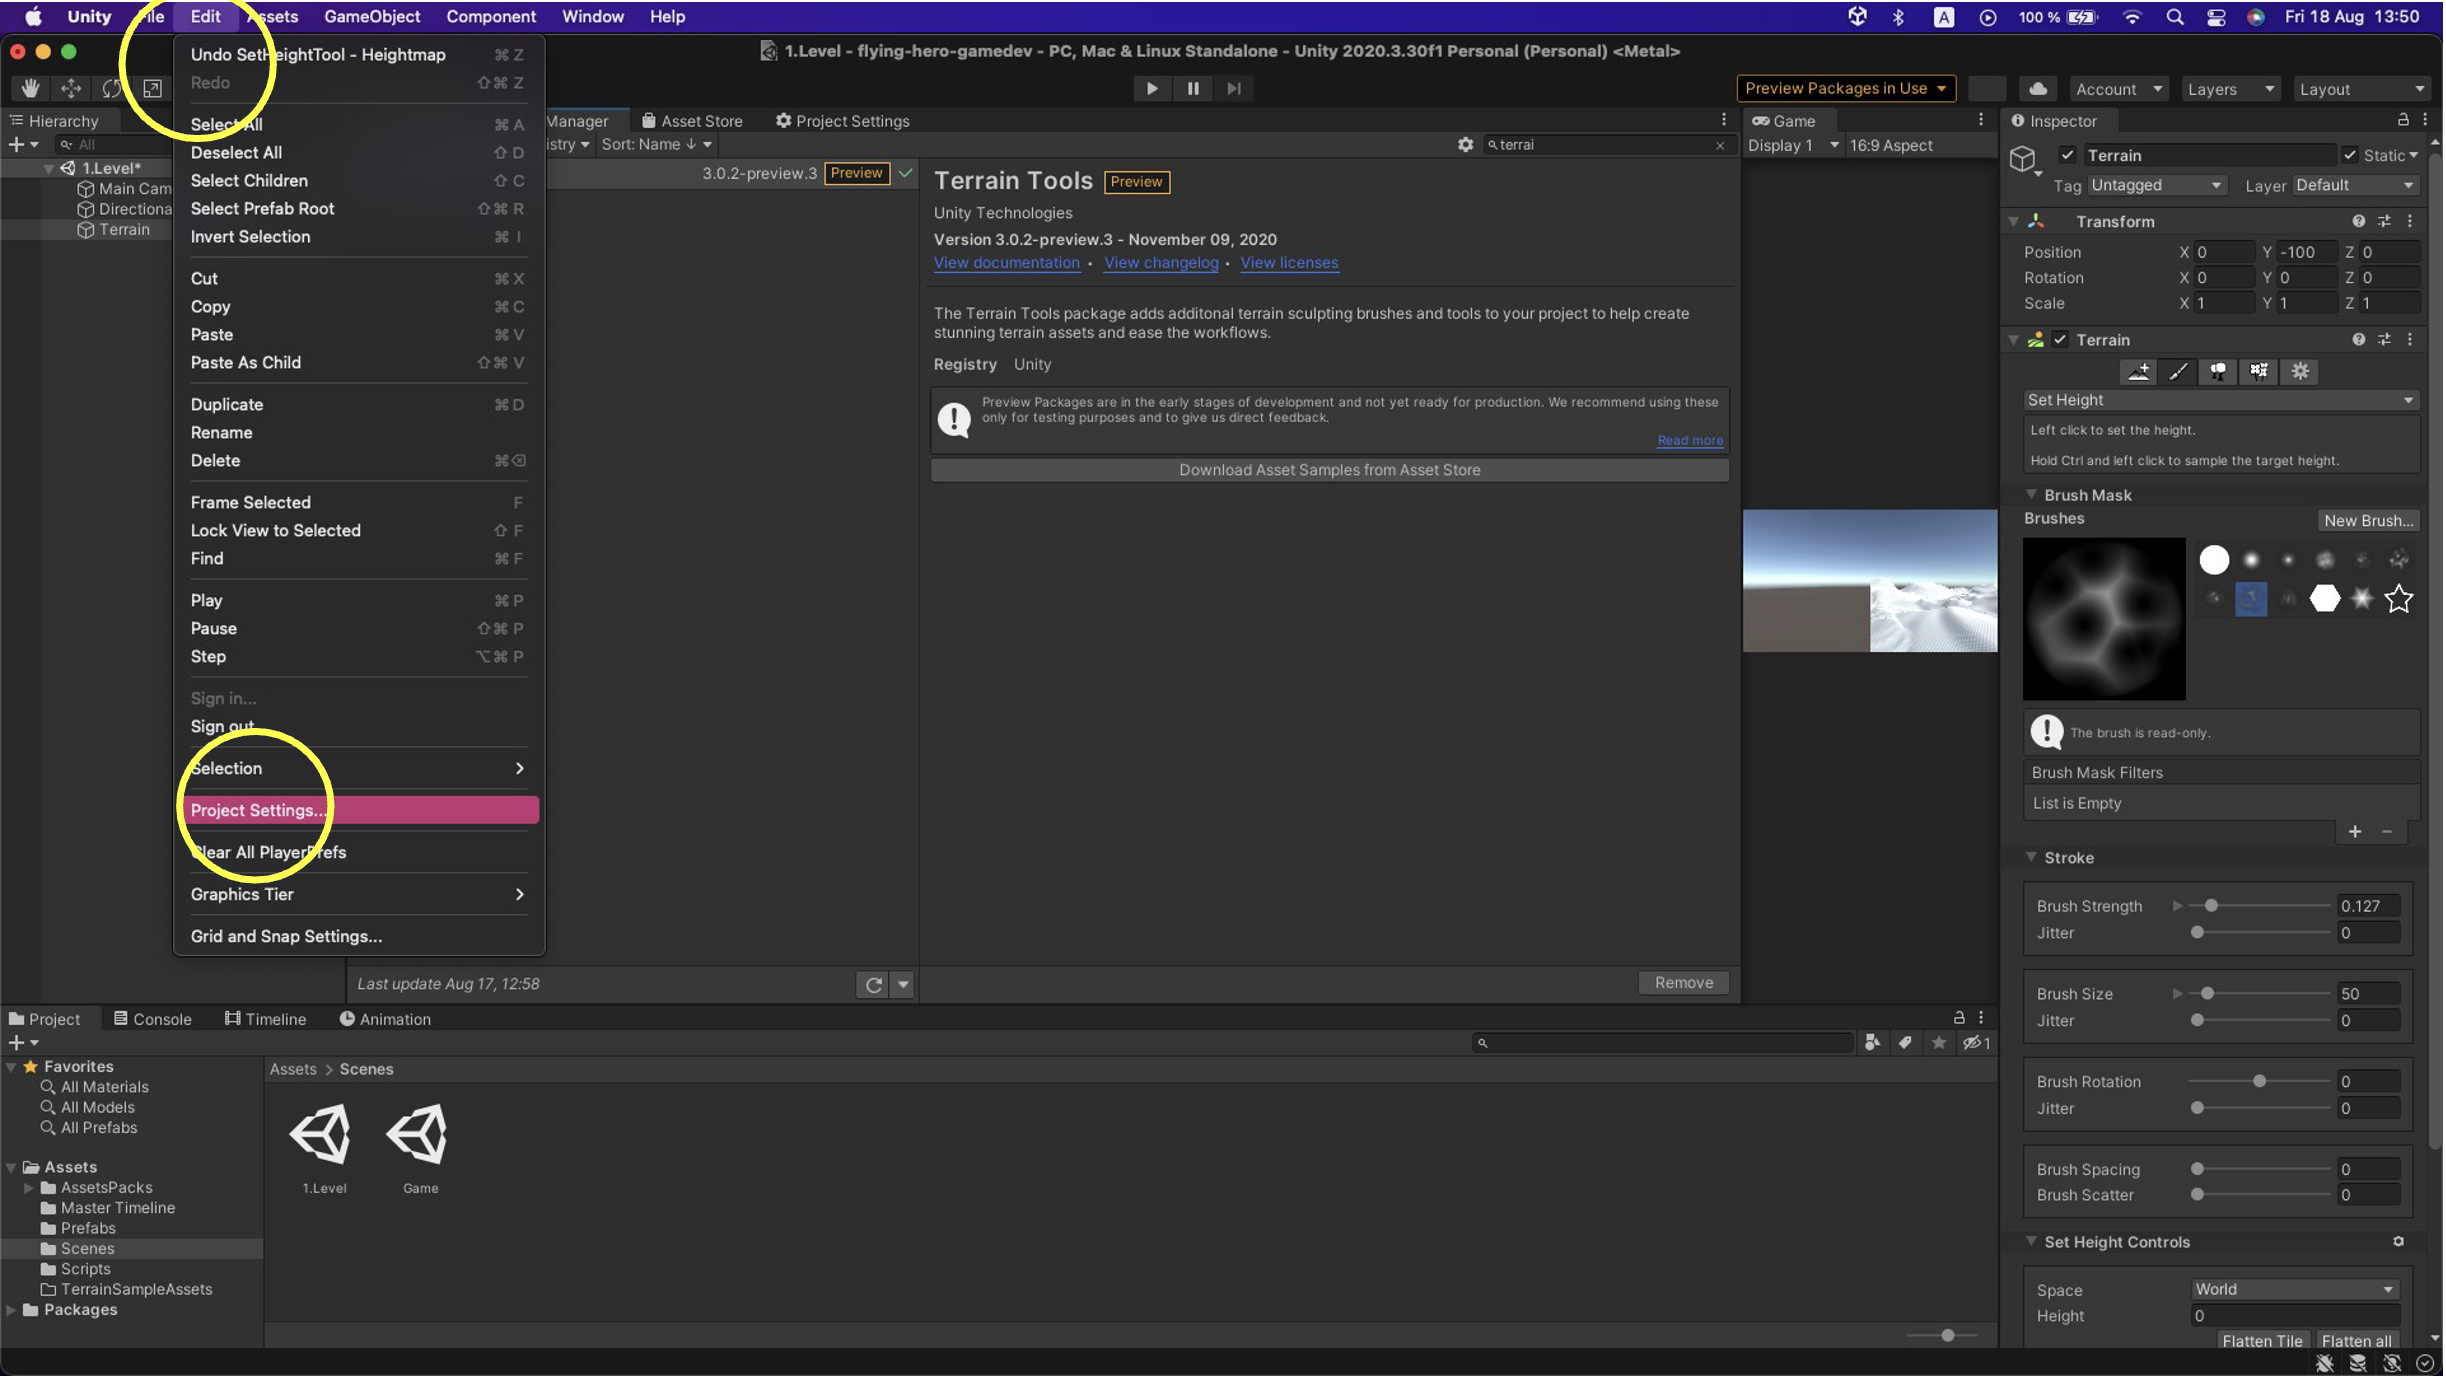The width and height of the screenshot is (2446, 1376).
Task: Open the Account dropdown
Action: coord(2118,89)
